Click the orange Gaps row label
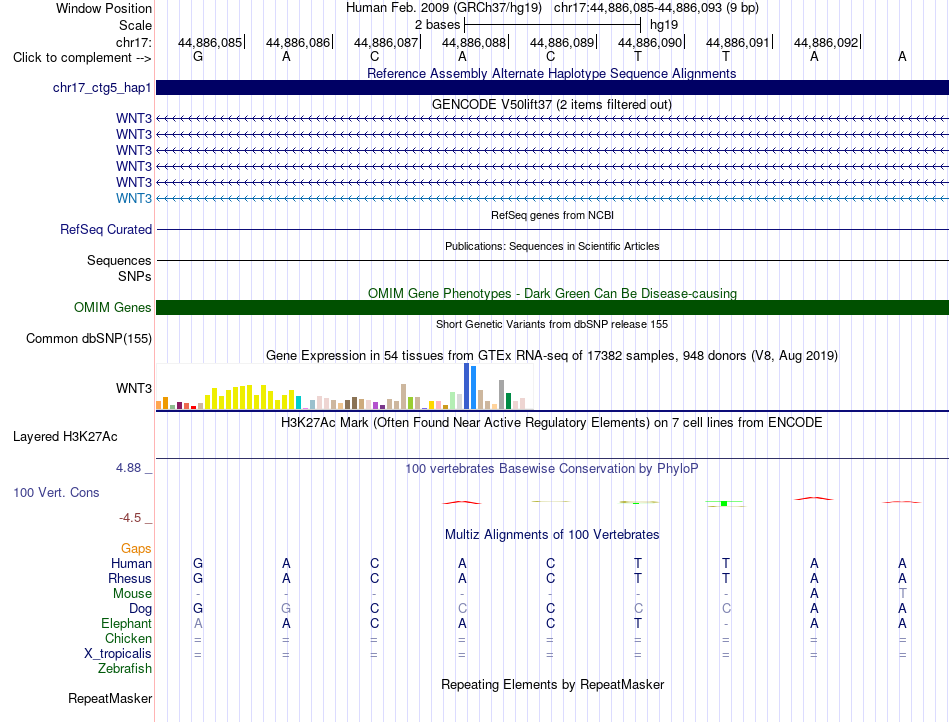Viewport: 950px width, 722px height. pos(136,548)
